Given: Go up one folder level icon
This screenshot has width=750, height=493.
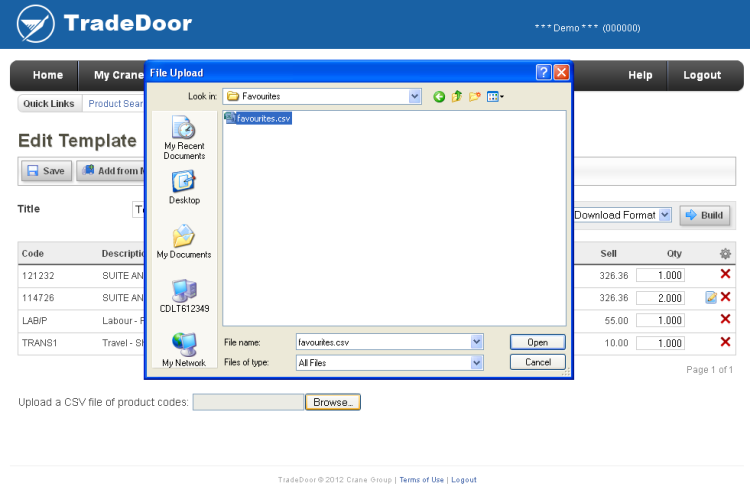Looking at the screenshot, I should tap(457, 97).
